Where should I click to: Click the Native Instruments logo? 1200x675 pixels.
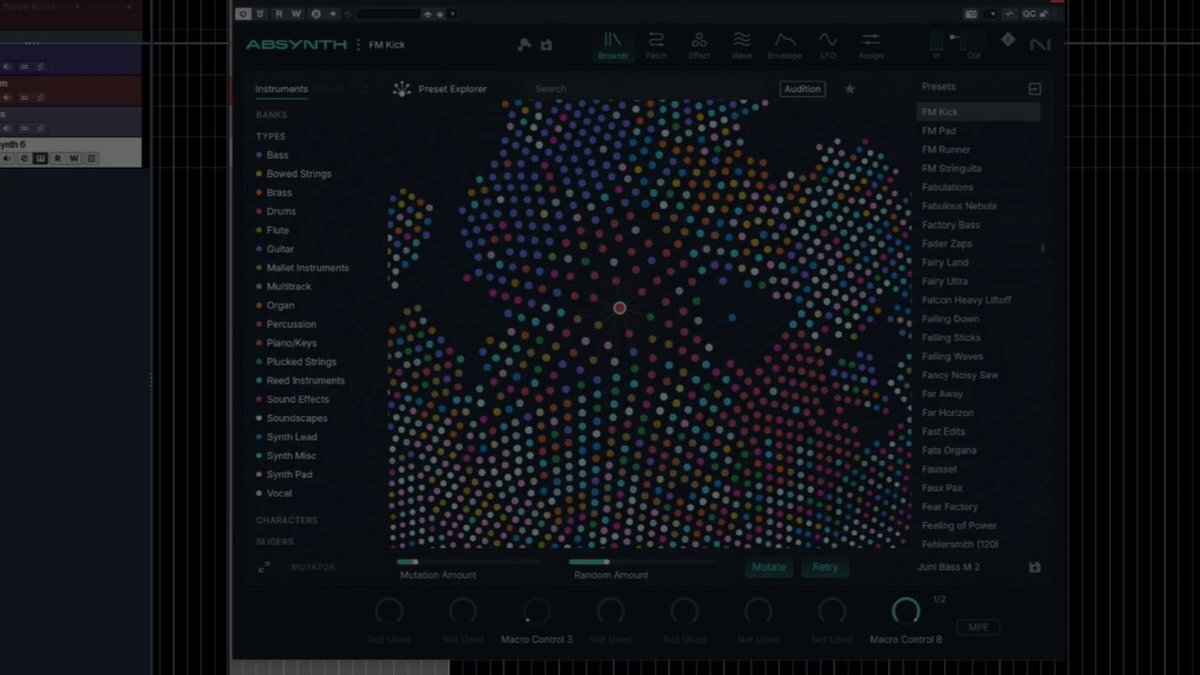tap(1040, 45)
